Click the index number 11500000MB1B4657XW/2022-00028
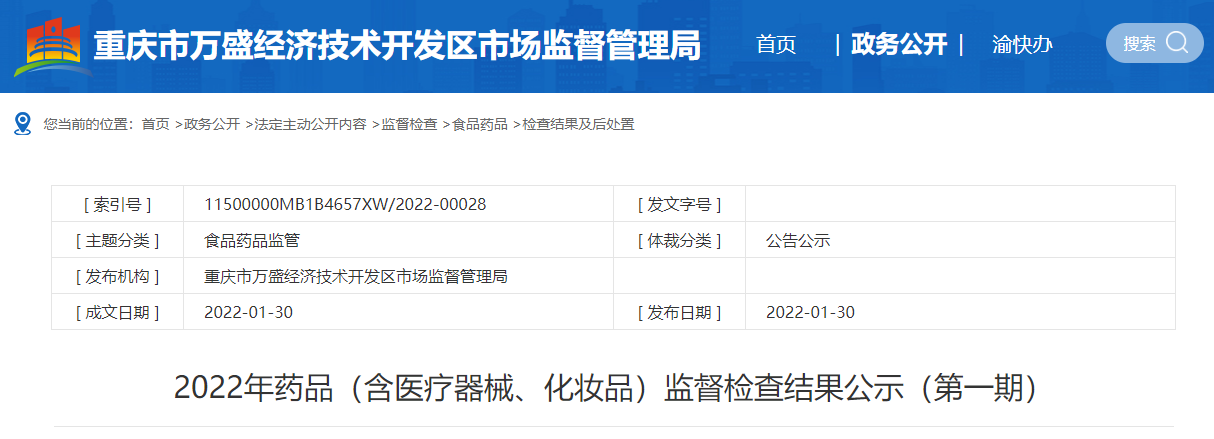The image size is (1214, 439). tap(345, 204)
